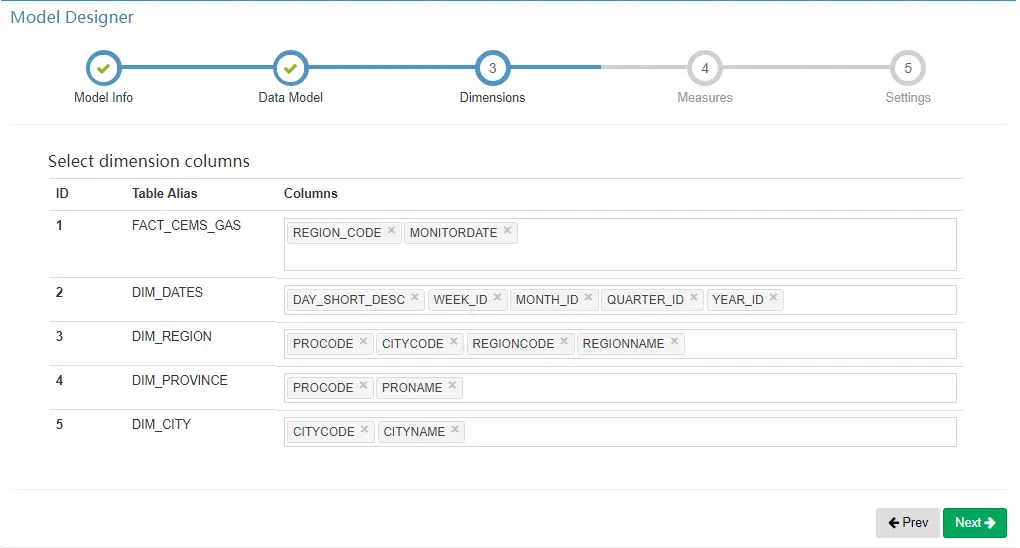
Task: Click the Settings step label
Action: (x=908, y=98)
